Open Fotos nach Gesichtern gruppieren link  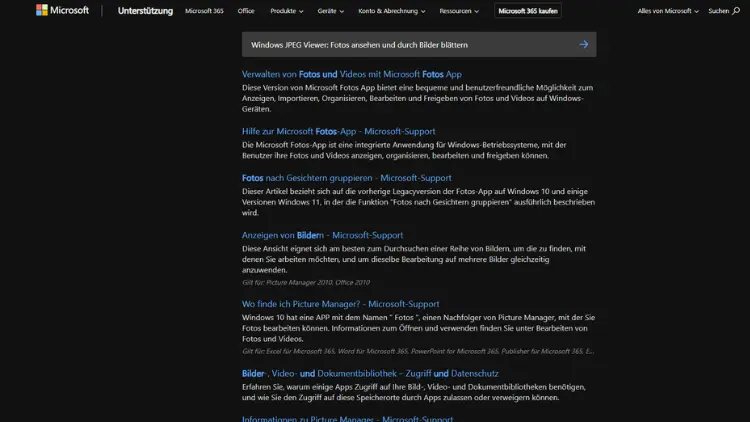point(346,178)
